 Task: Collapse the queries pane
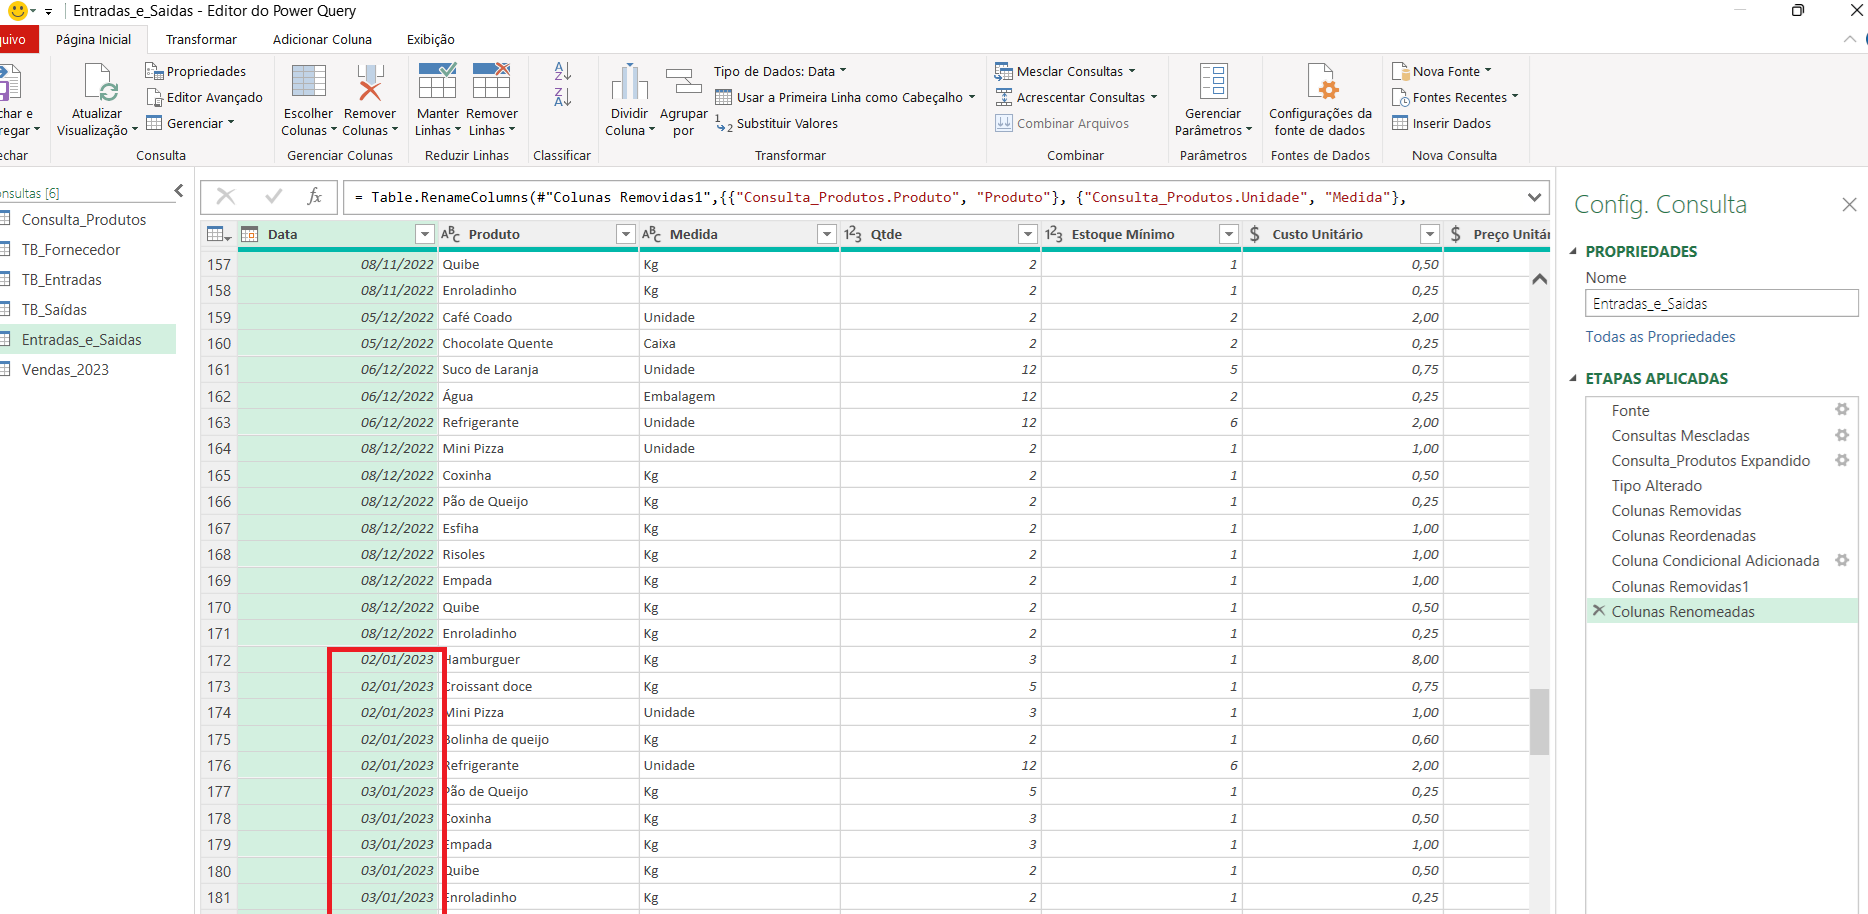pos(179,190)
